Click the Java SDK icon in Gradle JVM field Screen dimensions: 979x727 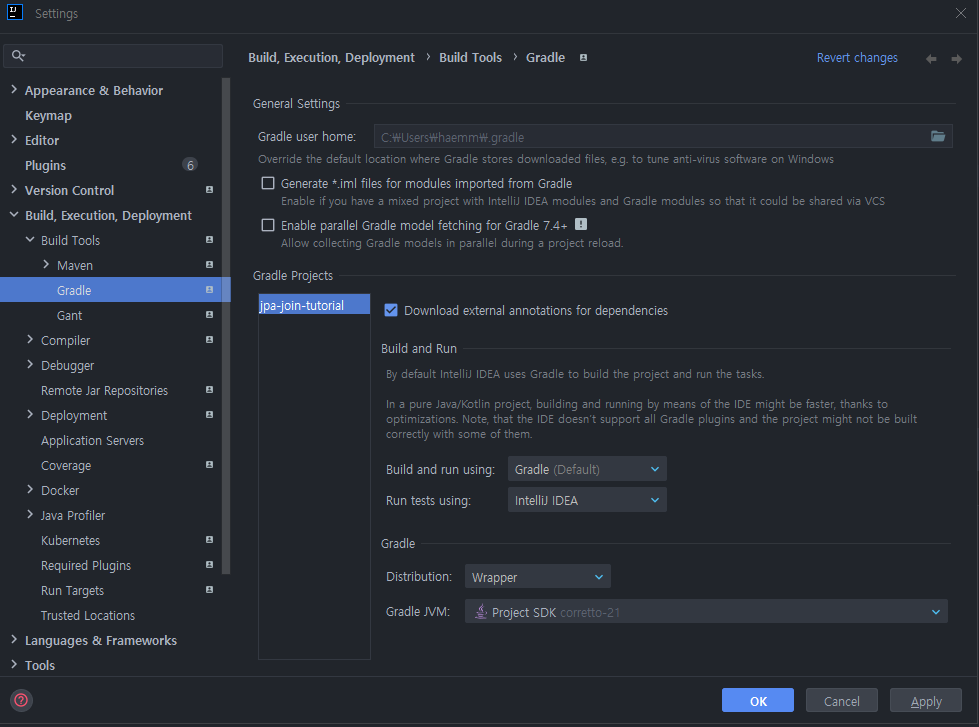(x=480, y=611)
